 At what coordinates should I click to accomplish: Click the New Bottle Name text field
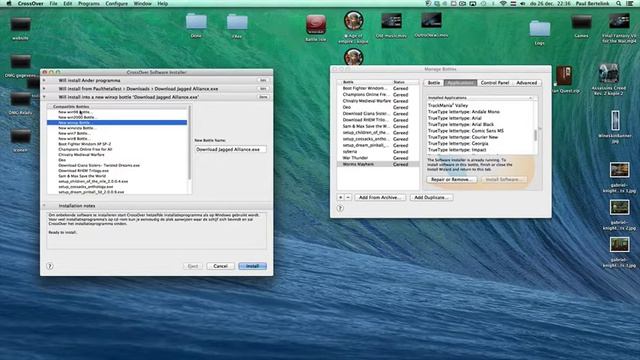tap(231, 149)
